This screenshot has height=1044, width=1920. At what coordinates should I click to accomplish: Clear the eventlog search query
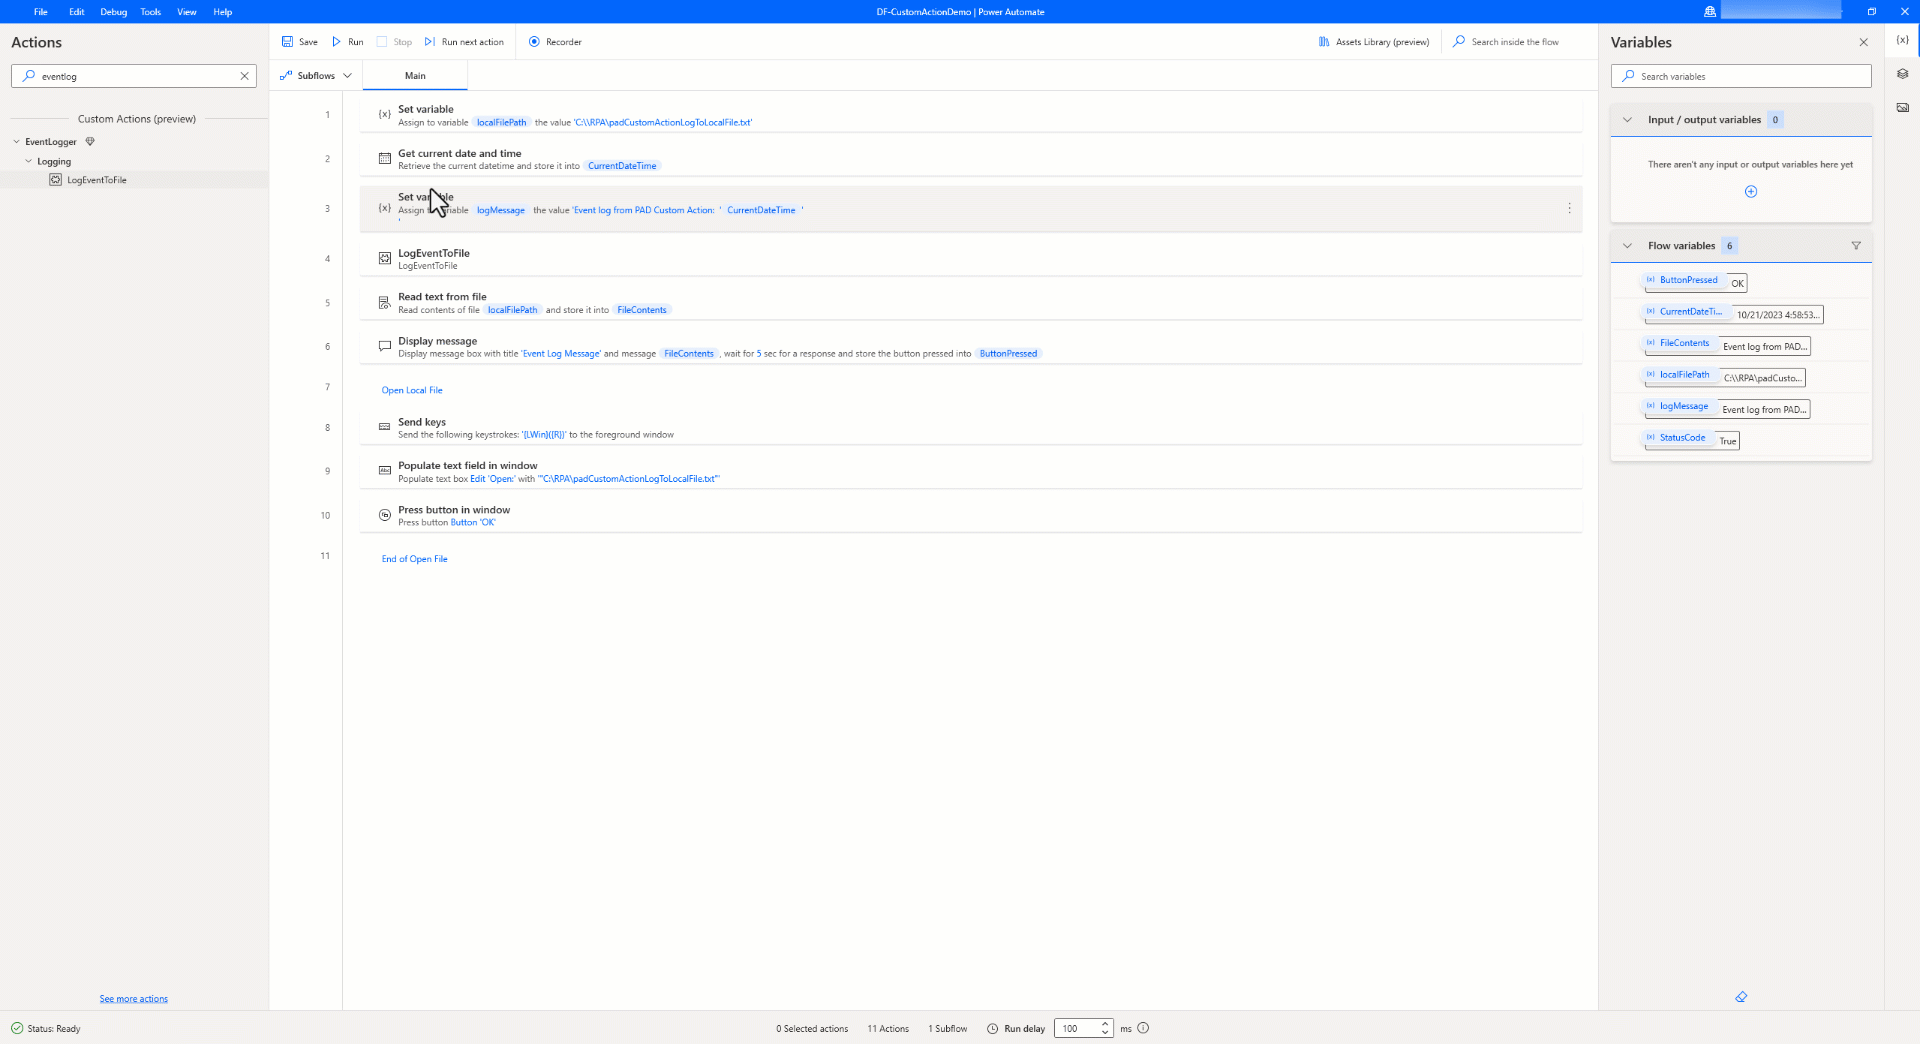pos(244,75)
